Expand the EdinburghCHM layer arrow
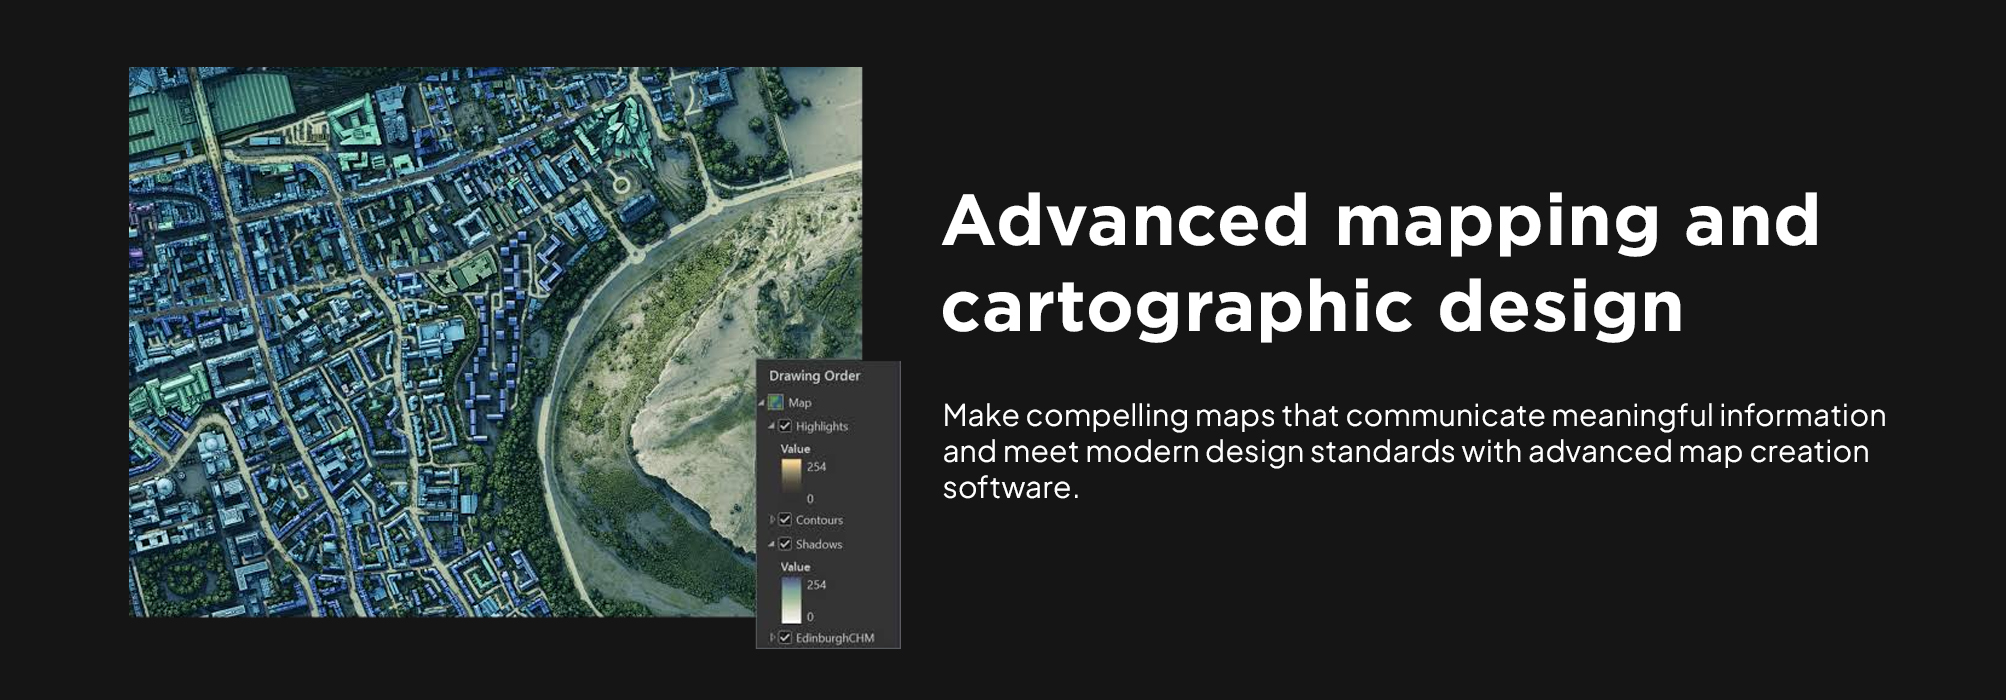The image size is (2006, 700). pyautogui.click(x=772, y=637)
